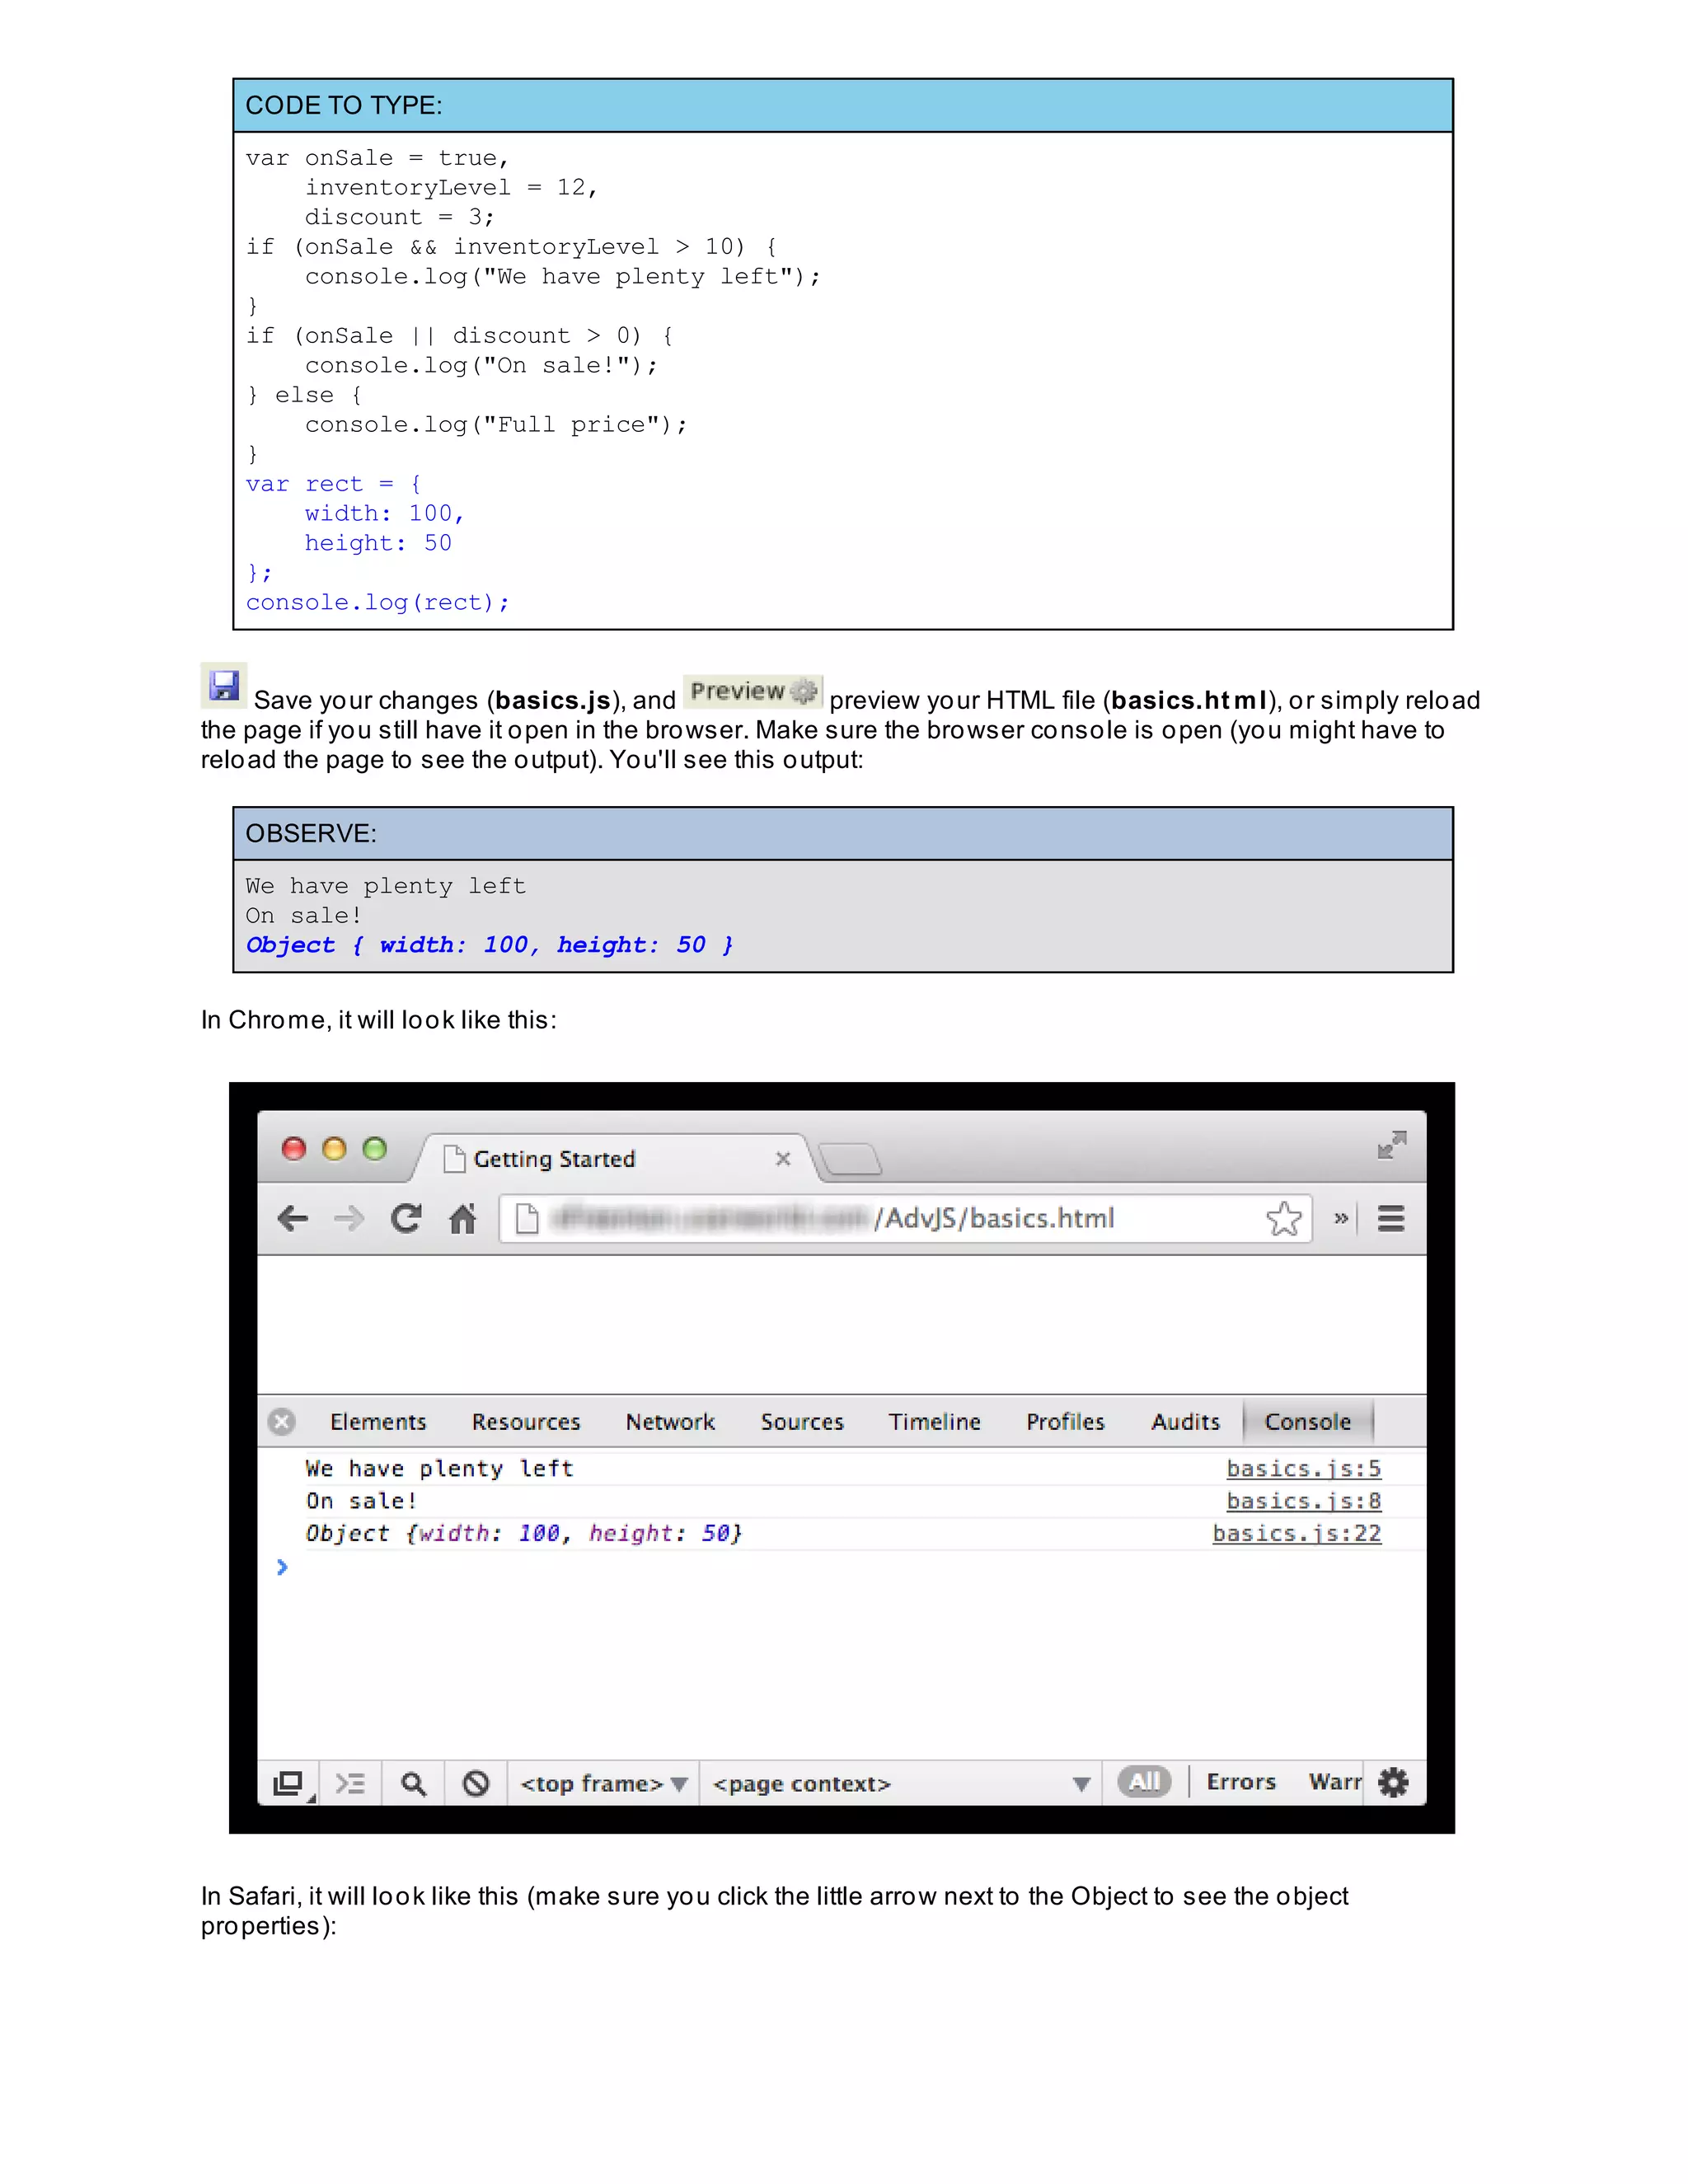The height and width of the screenshot is (2184, 1688).
Task: Bookmark the page with the star icon
Action: [1284, 1219]
